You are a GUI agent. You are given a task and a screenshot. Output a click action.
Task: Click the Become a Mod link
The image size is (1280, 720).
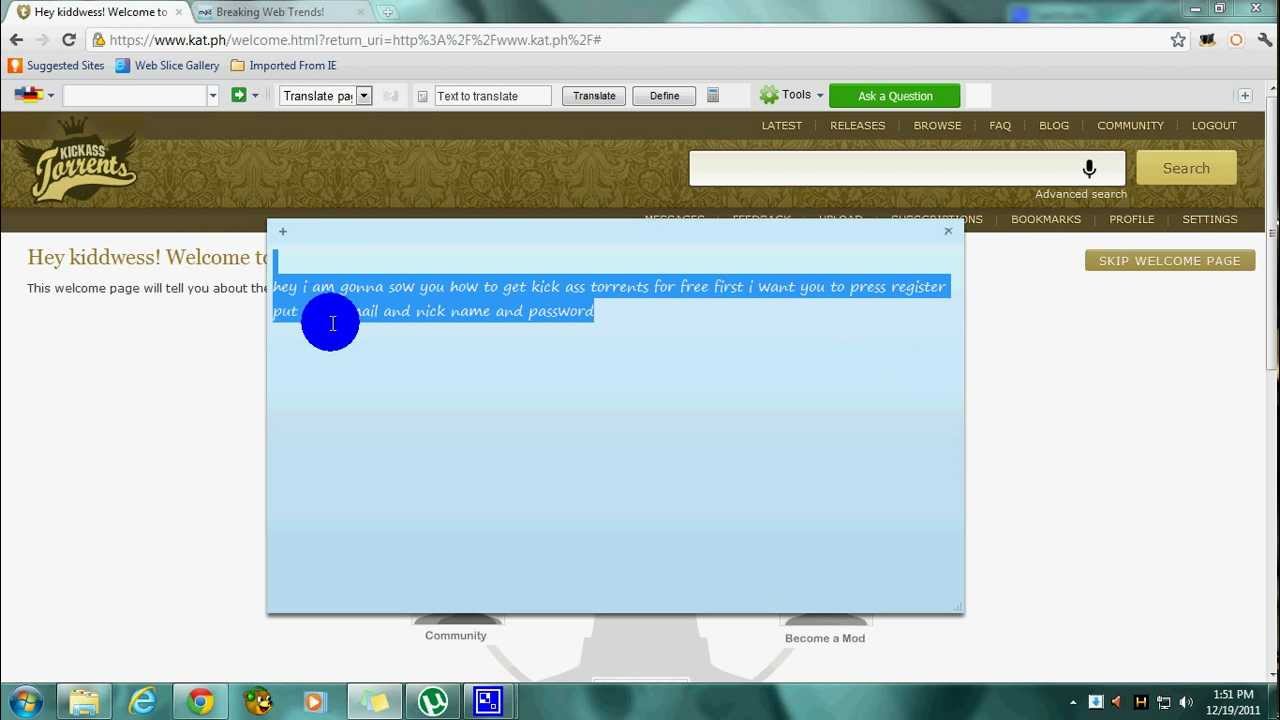pyautogui.click(x=825, y=638)
